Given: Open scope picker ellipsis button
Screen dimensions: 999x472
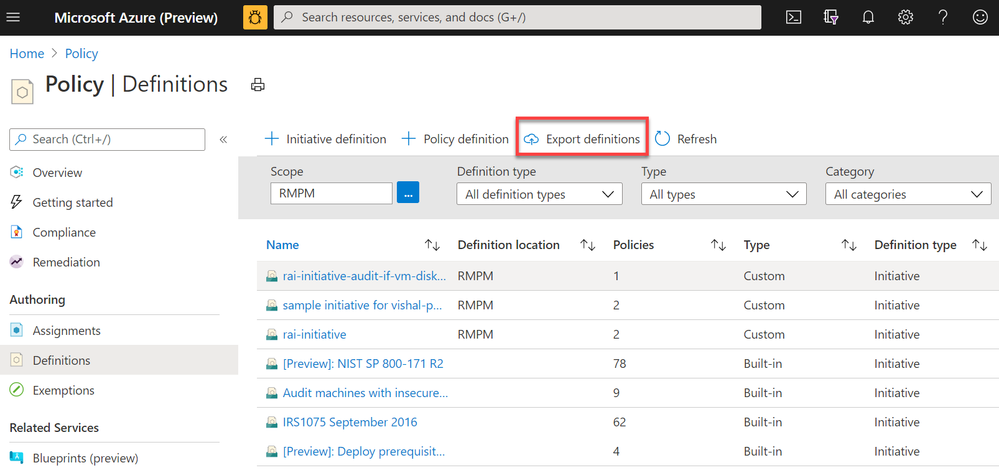Looking at the screenshot, I should coord(408,192).
